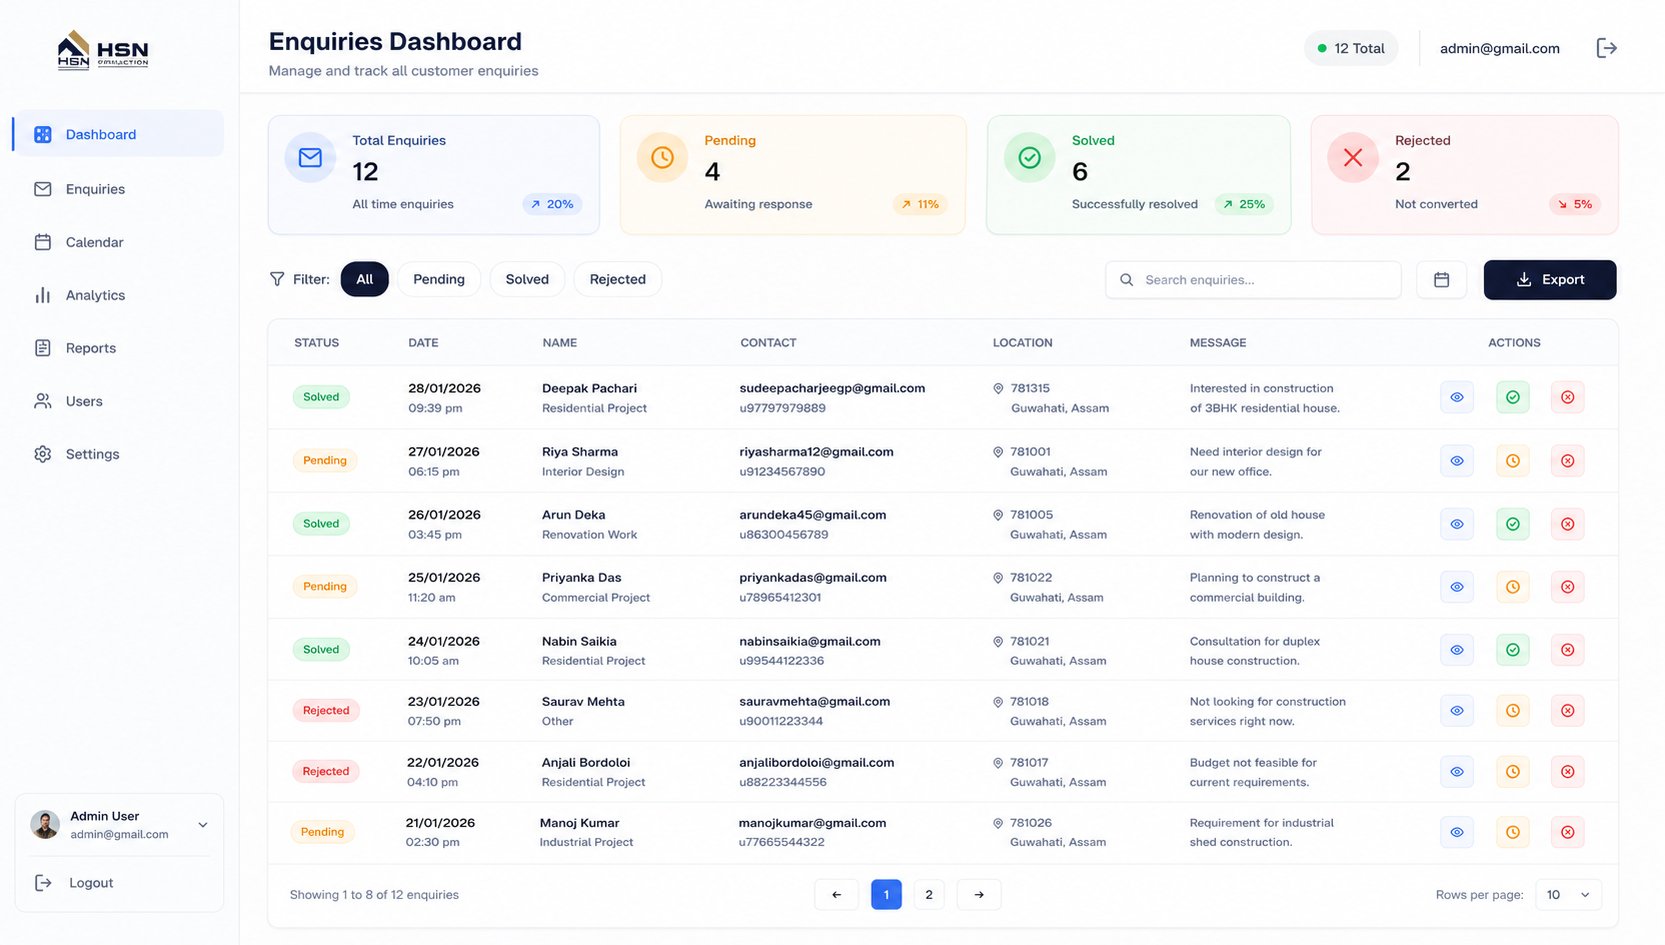This screenshot has width=1665, height=945.
Task: Reject Arun Deka enquiry with red cross
Action: coord(1568,524)
